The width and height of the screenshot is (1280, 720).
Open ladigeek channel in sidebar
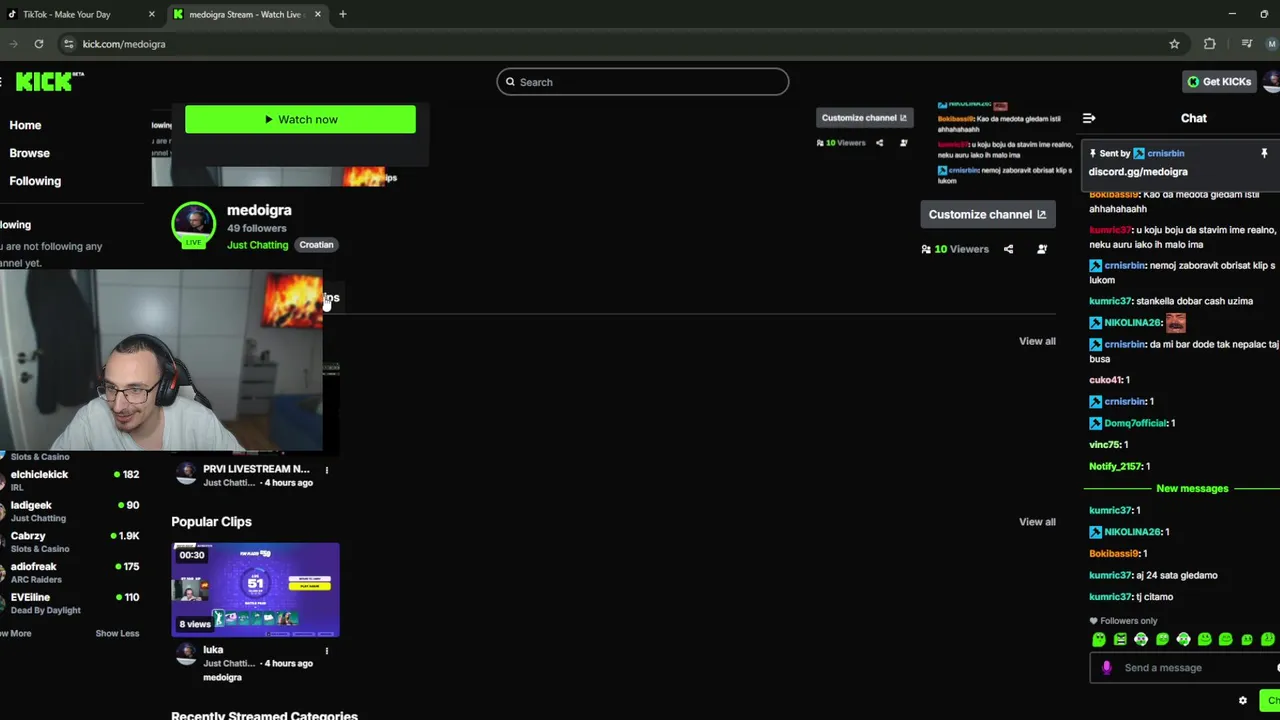[72, 511]
